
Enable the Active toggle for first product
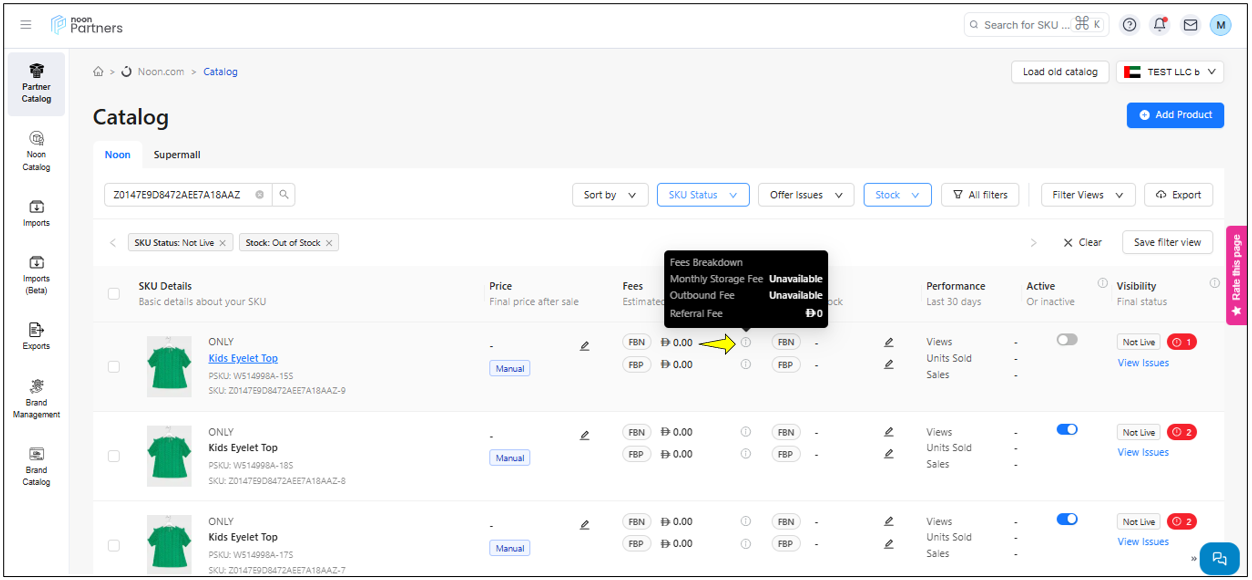[1067, 340]
